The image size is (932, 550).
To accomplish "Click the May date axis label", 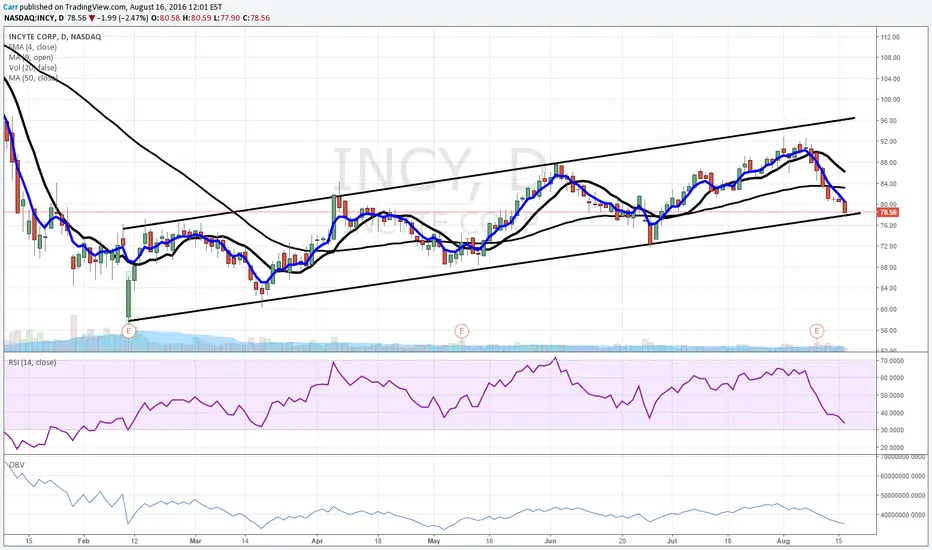I will tap(434, 541).
